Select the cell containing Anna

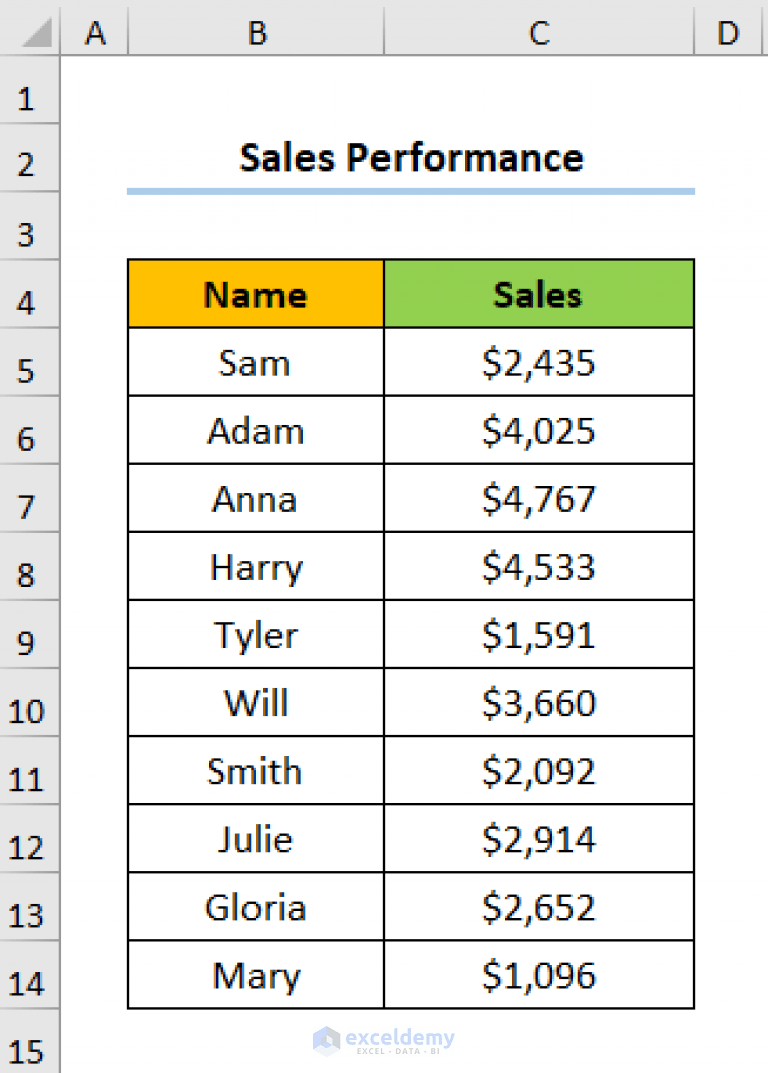[256, 499]
